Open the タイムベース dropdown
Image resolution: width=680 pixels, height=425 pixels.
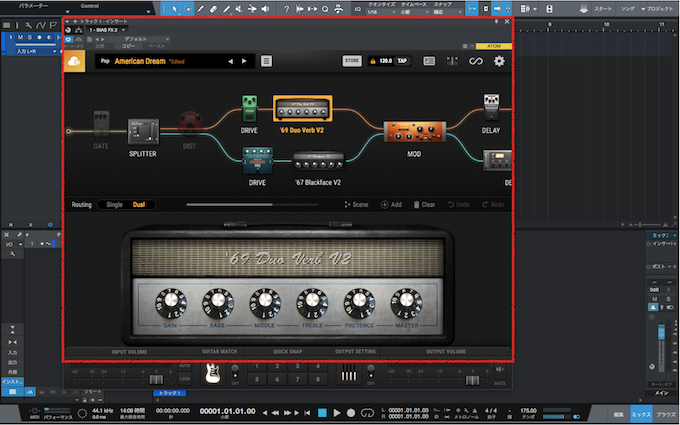point(413,12)
